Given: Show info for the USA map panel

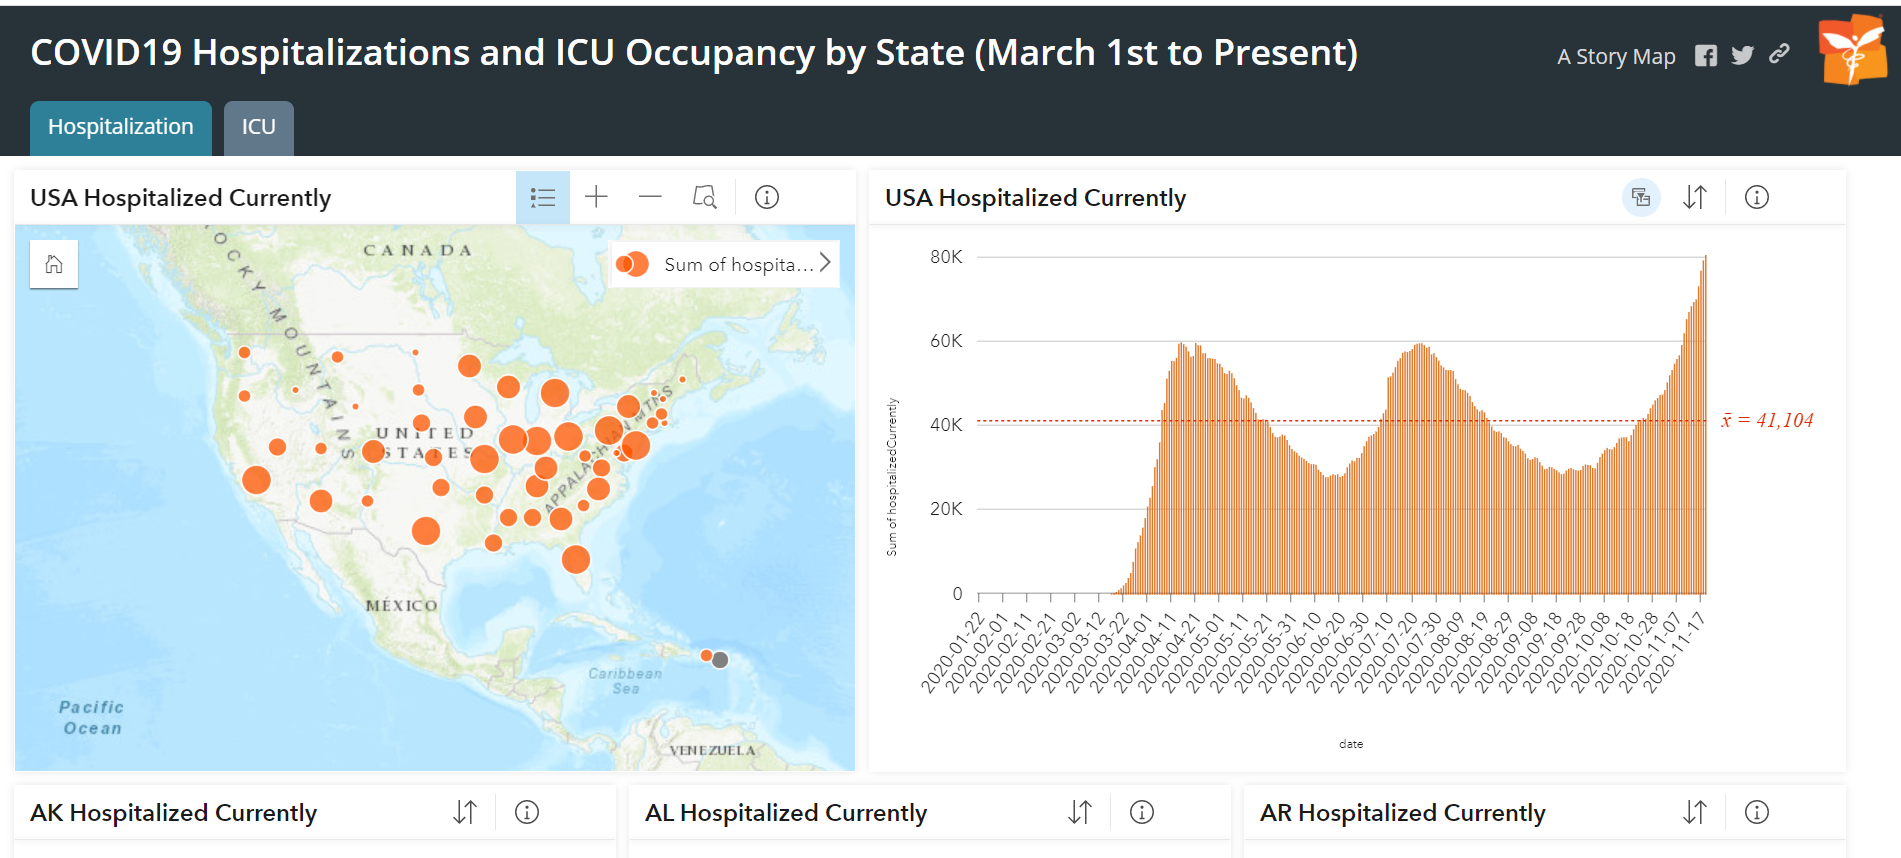Looking at the screenshot, I should click(x=767, y=197).
